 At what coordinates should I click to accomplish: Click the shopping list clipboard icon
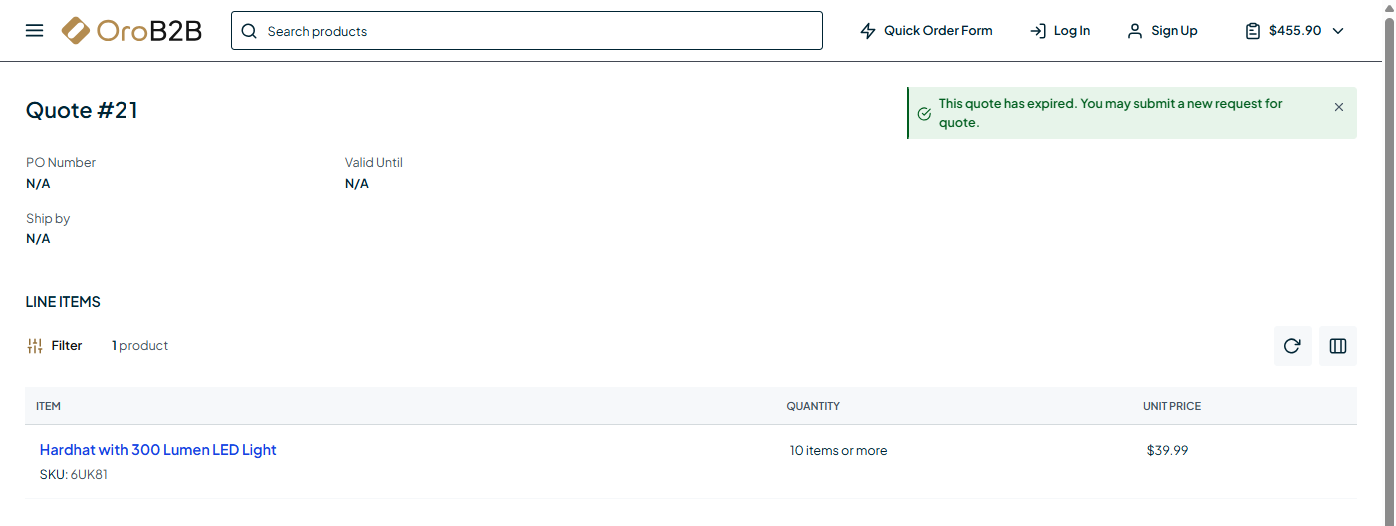1252,31
